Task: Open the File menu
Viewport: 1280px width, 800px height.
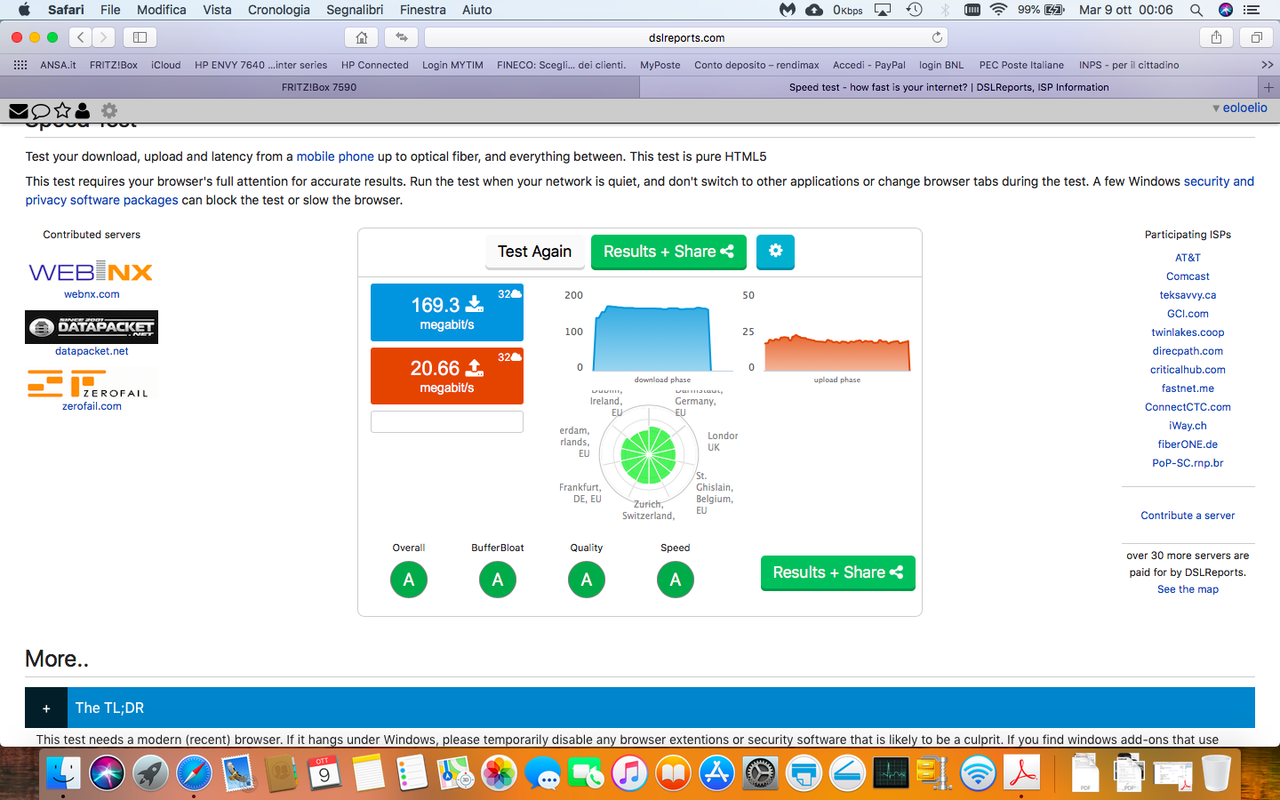Action: click(x=110, y=9)
